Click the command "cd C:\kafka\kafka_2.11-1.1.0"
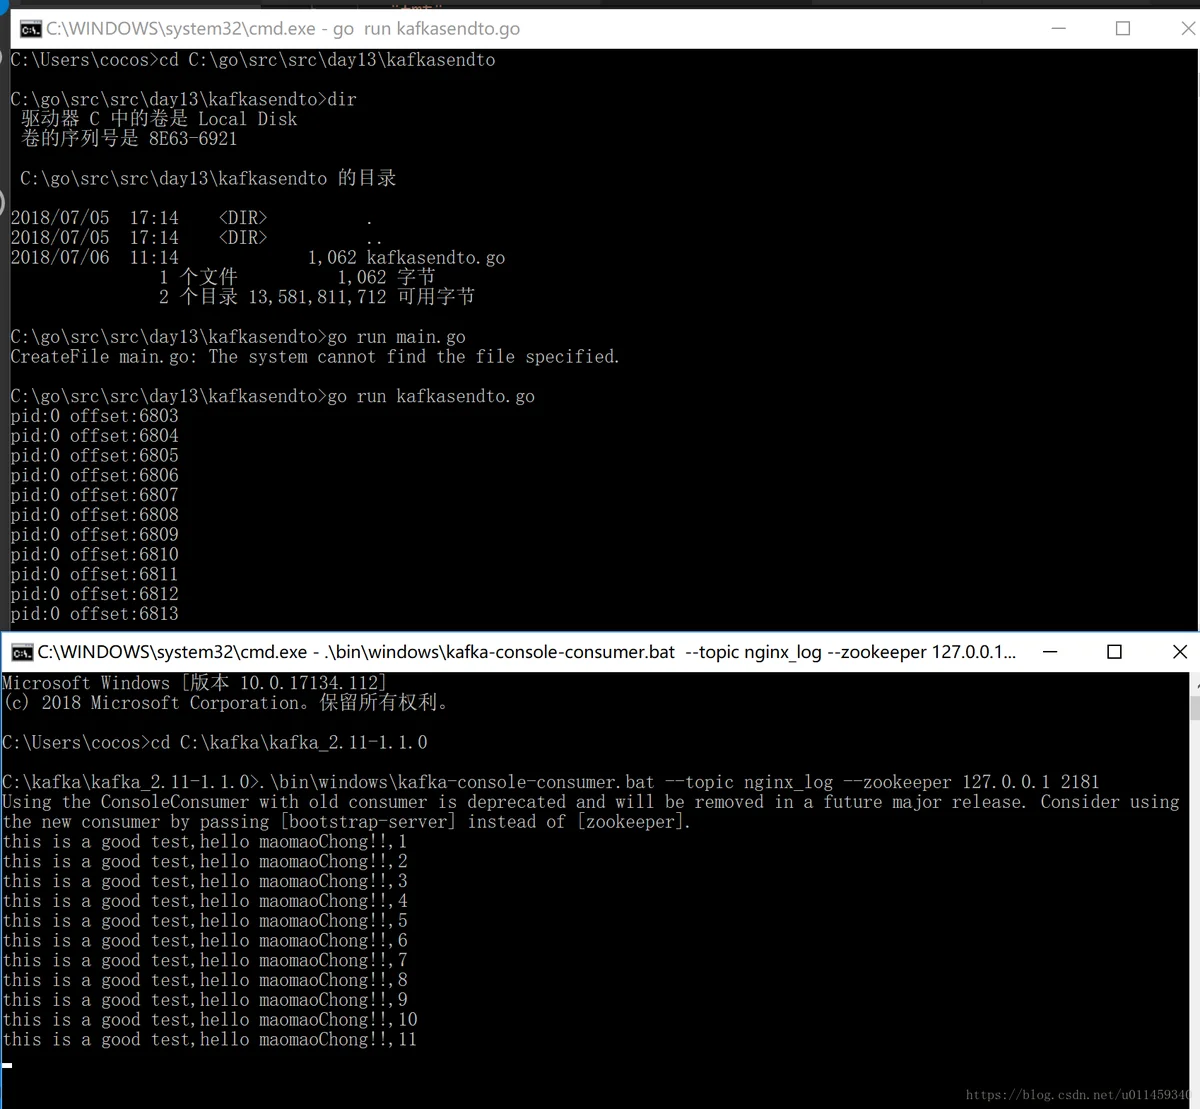The image size is (1200, 1109). point(290,743)
